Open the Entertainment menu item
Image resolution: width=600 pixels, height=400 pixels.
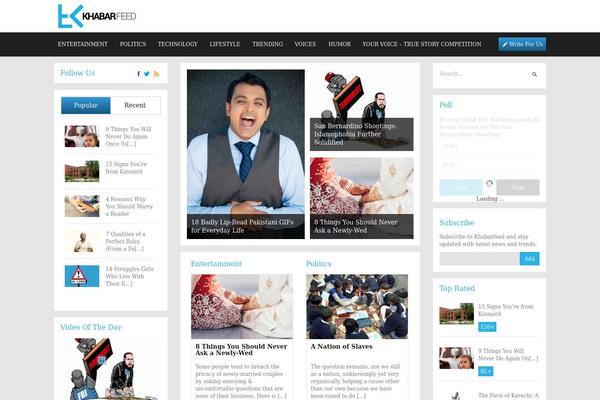click(x=83, y=44)
